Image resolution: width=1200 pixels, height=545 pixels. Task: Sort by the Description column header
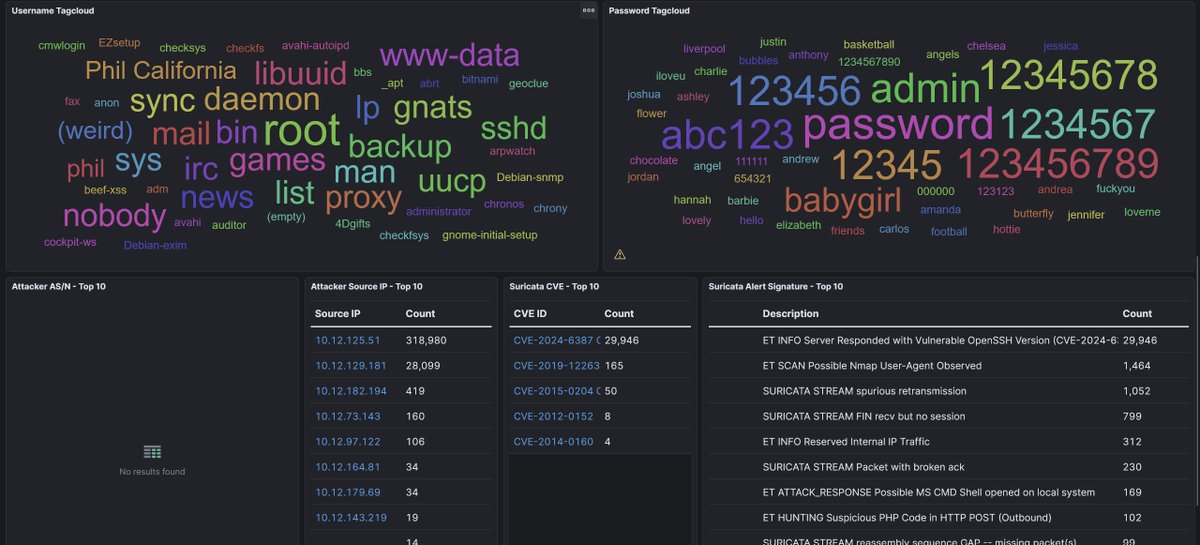(x=790, y=313)
